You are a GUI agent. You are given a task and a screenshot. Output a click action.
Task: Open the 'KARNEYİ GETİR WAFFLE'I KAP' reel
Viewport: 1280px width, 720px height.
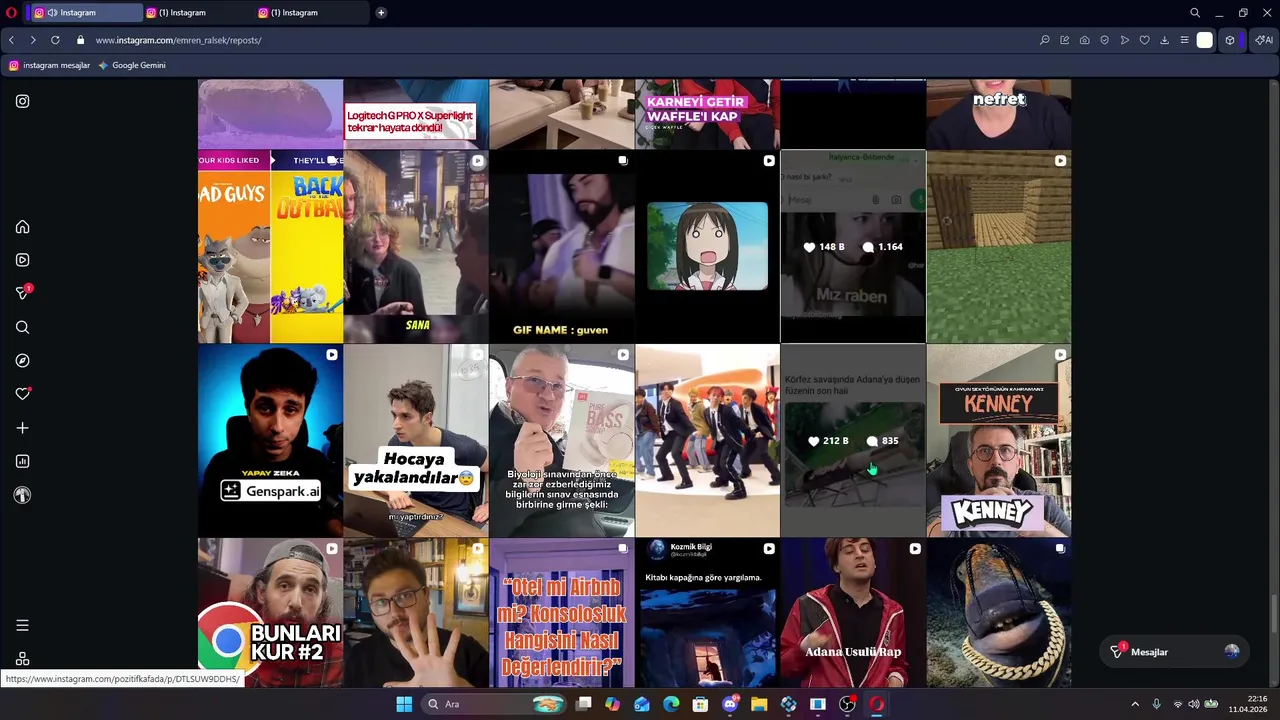click(707, 114)
